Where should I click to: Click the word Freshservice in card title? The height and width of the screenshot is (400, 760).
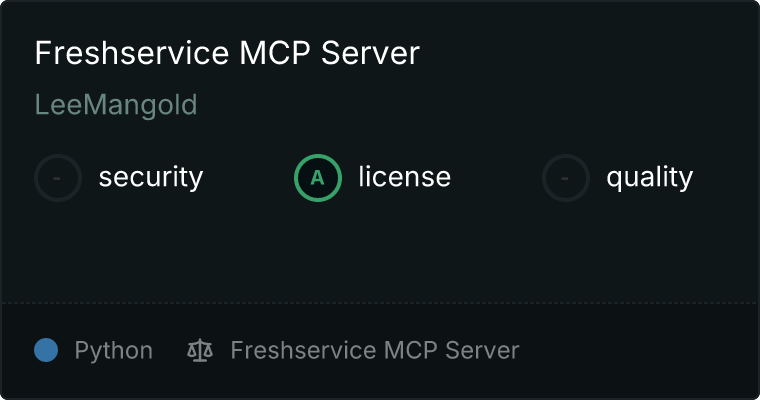(x=131, y=53)
